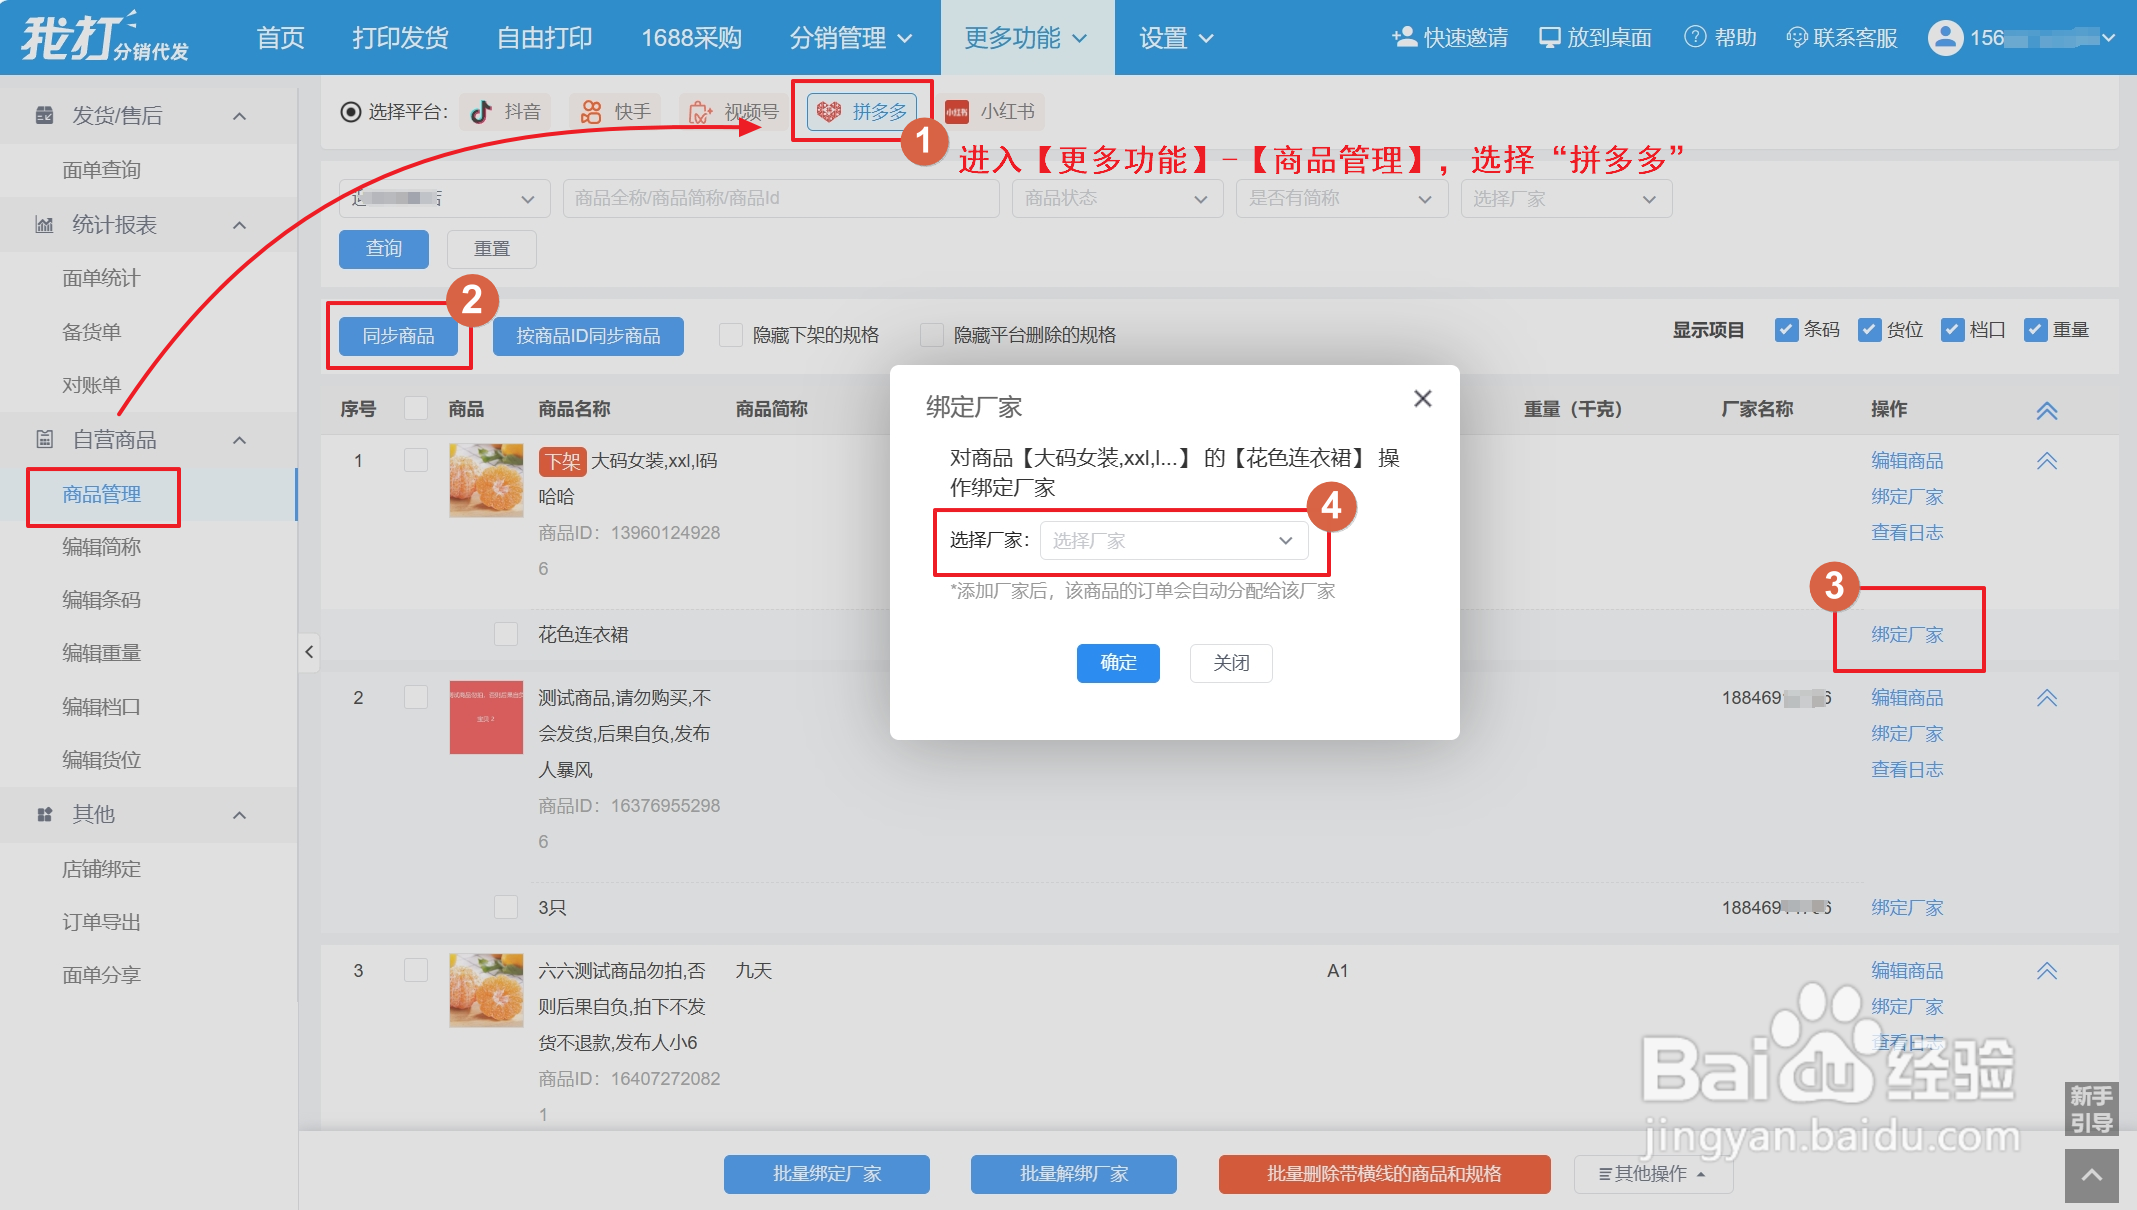Click the scroll-to-top arrow button

coord(2091,1176)
